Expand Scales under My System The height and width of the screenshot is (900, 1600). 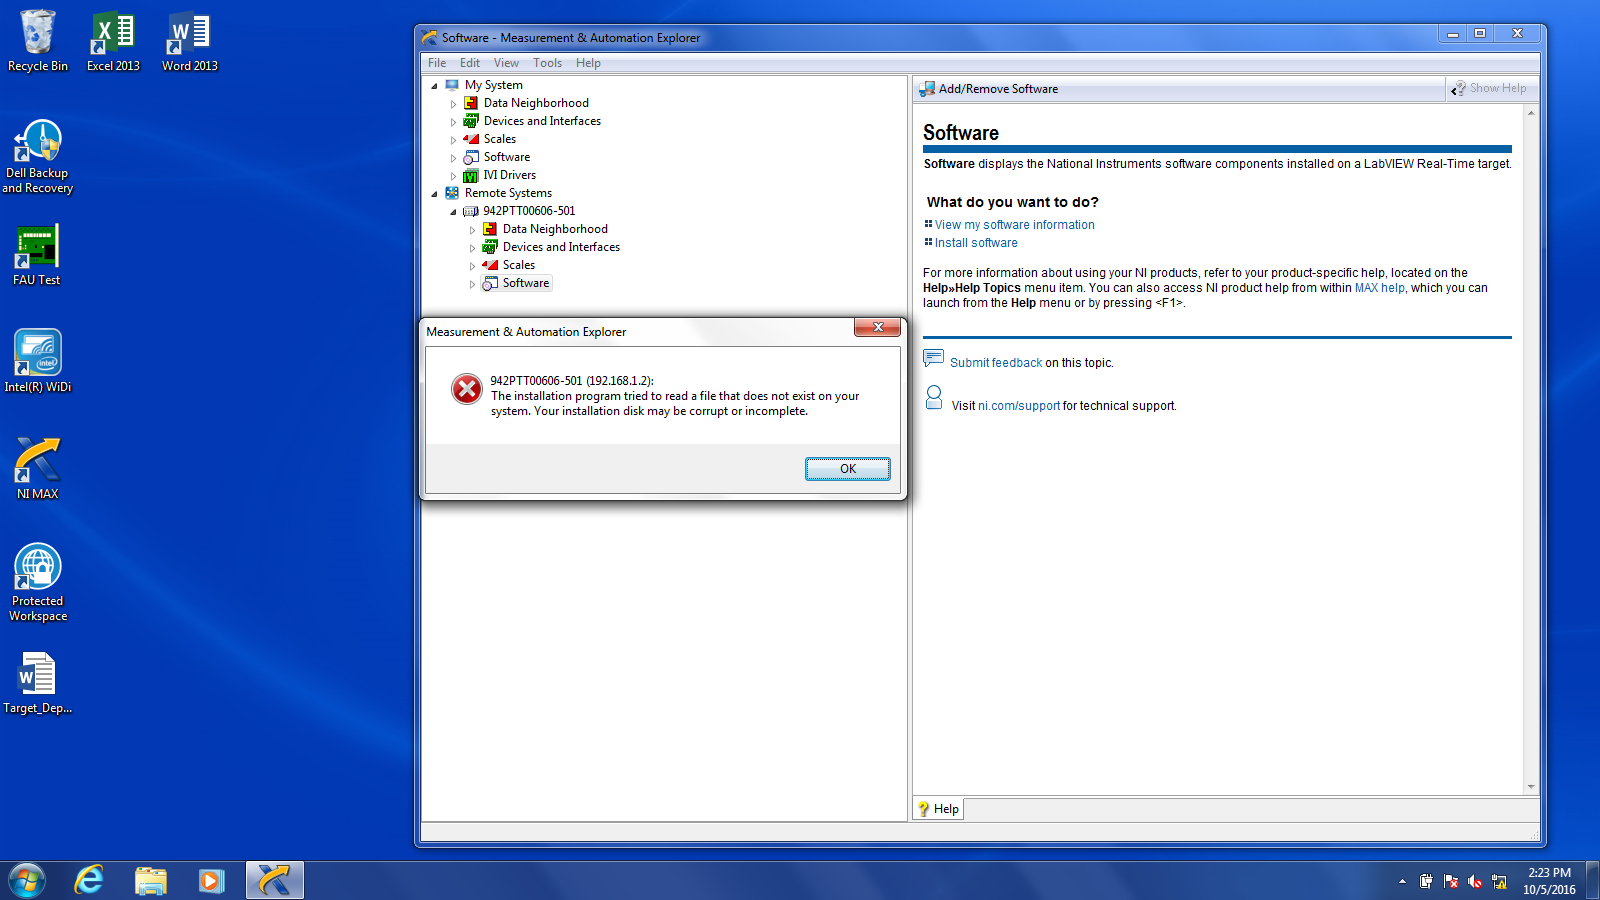pos(453,140)
